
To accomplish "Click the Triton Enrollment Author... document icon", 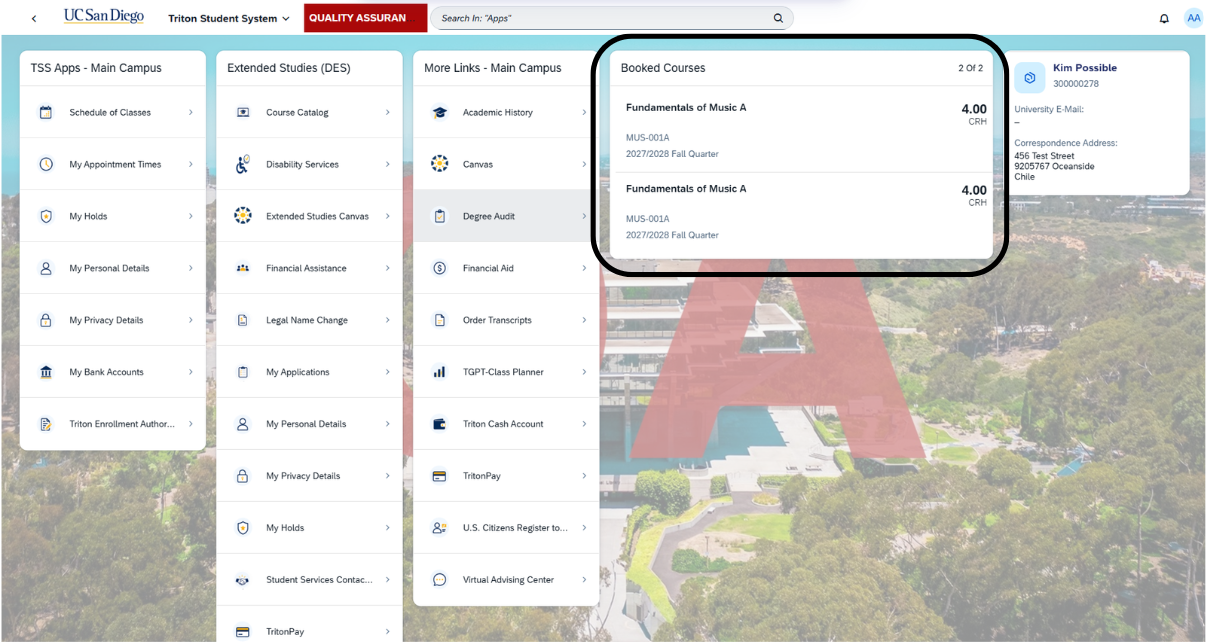I will [46, 424].
